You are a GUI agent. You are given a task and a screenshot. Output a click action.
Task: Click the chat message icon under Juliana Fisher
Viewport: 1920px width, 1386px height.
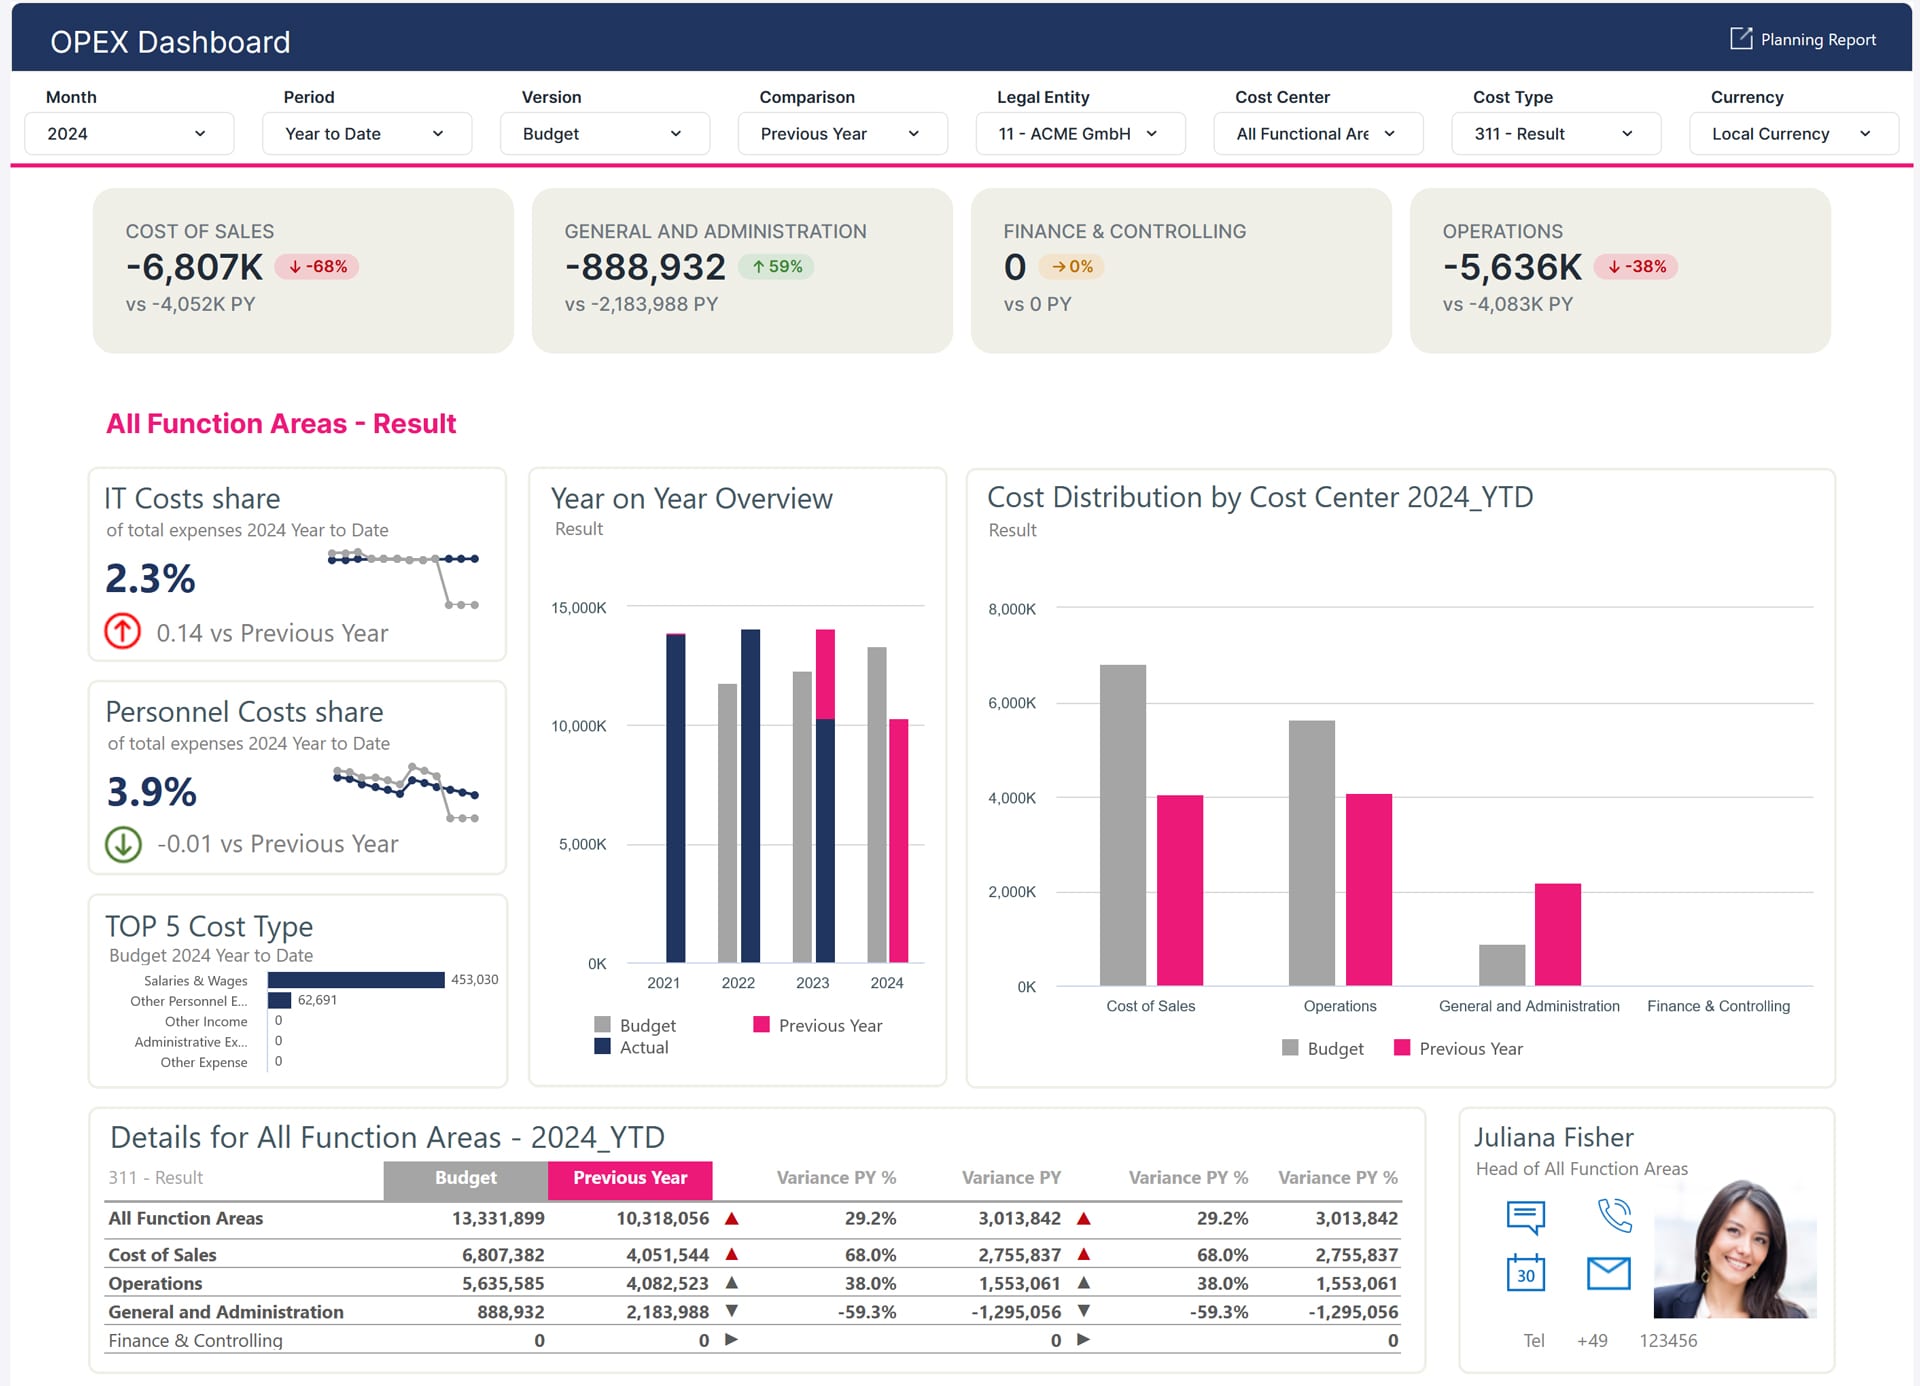click(1525, 1217)
